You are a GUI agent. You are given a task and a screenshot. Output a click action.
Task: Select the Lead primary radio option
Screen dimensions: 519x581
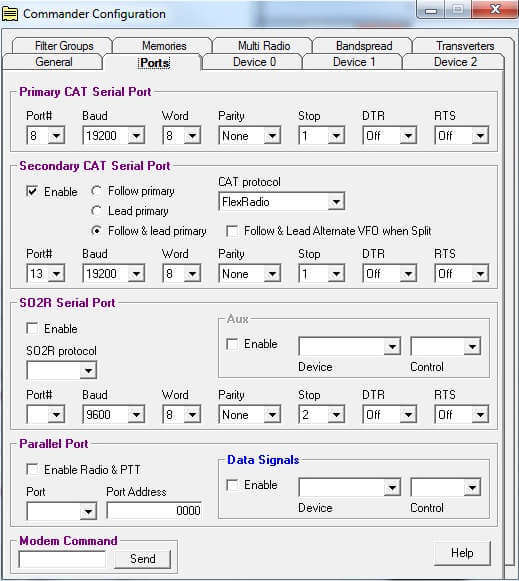[x=96, y=211]
